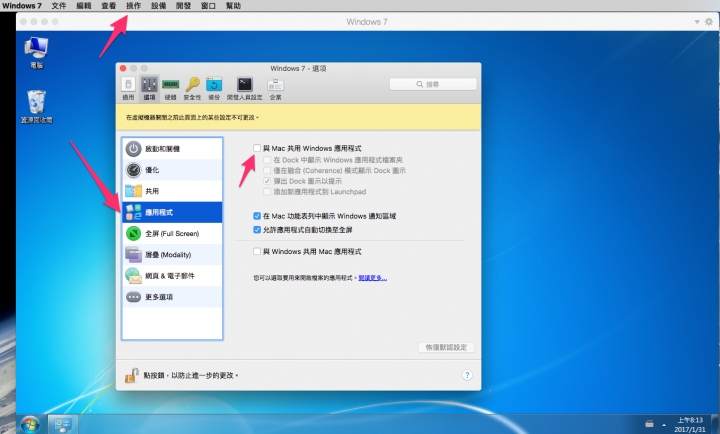
Task: Open the developer settings terminal icon
Action: (245, 88)
